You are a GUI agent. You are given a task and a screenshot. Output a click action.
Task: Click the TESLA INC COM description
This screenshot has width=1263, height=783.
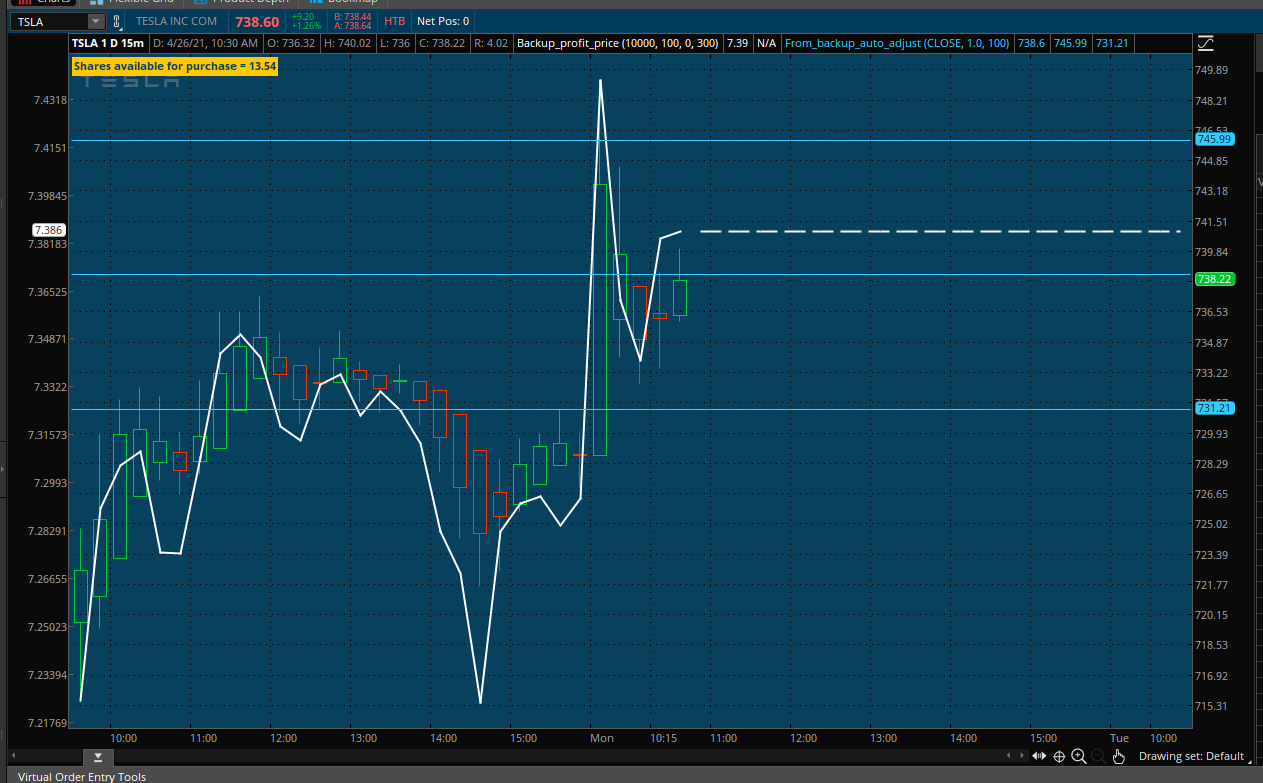(176, 21)
